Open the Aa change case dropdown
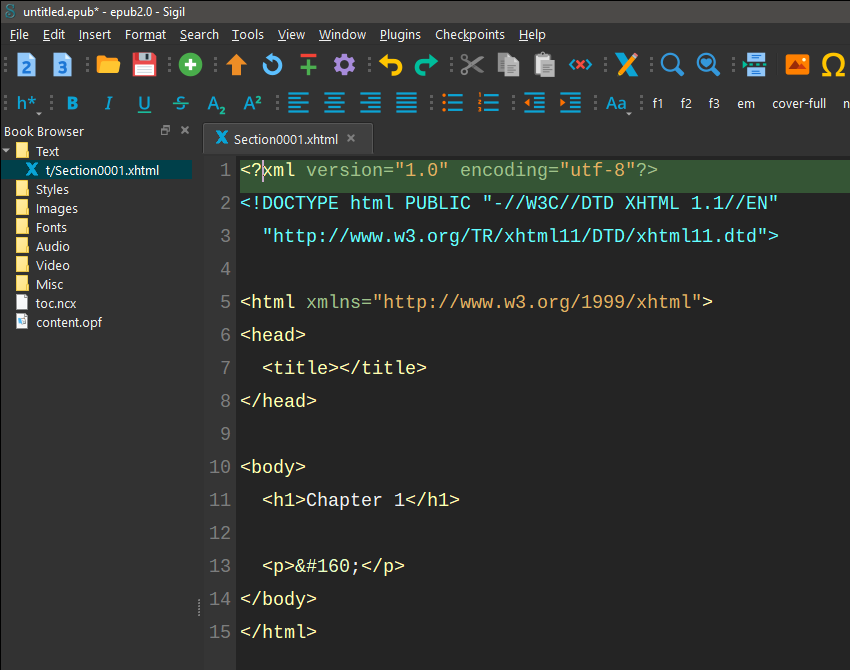Screen dimensions: 850x670 click(x=617, y=103)
